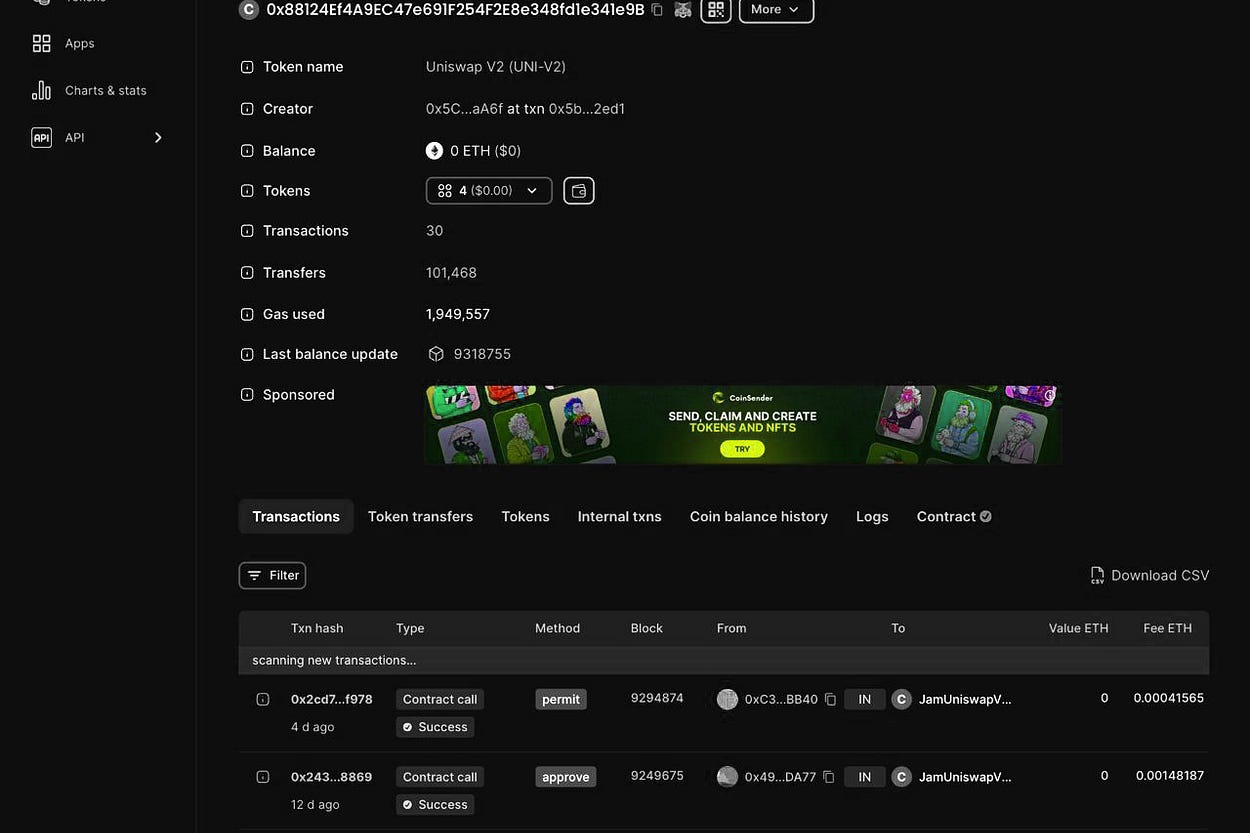Open JamUniswapV... in approve row

point(965,777)
